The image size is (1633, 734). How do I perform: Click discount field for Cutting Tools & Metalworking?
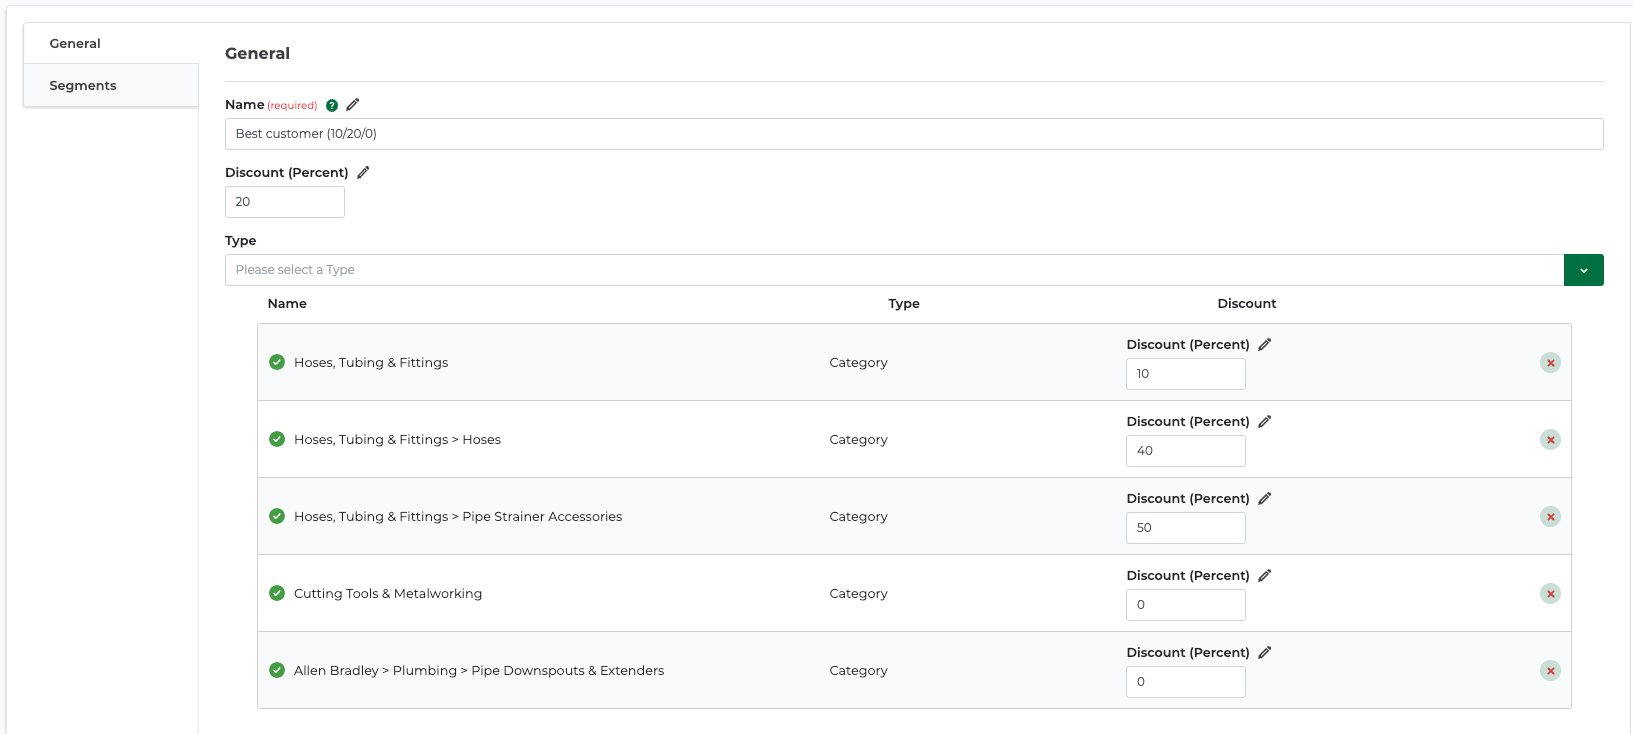pyautogui.click(x=1186, y=605)
